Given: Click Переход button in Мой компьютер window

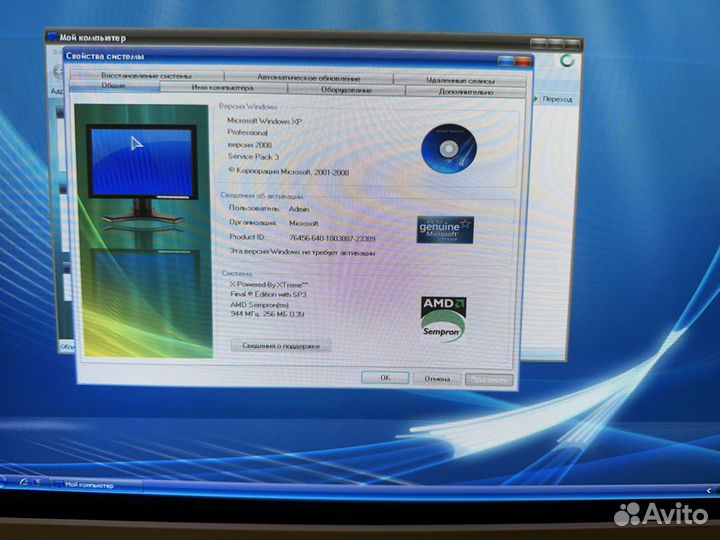Looking at the screenshot, I should (553, 99).
